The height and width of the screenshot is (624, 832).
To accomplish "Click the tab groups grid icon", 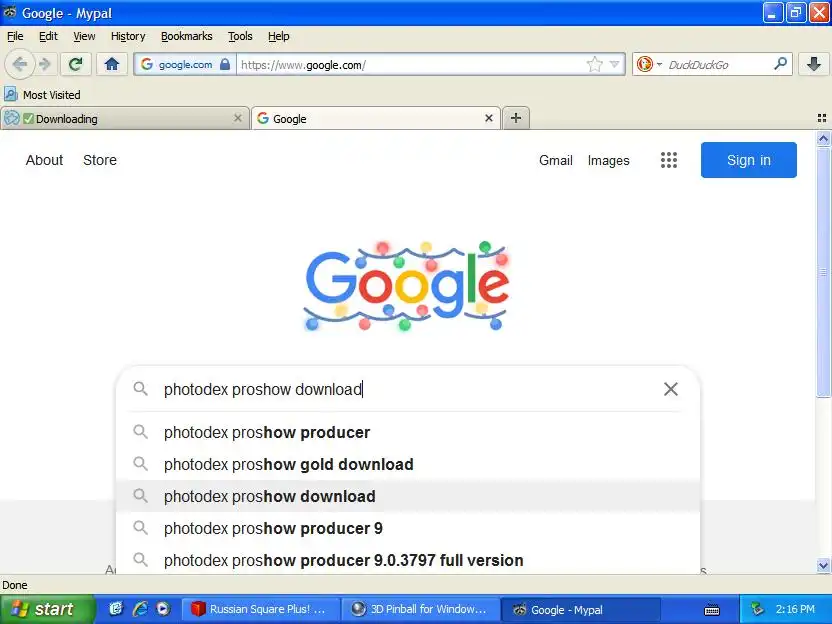I will (x=822, y=118).
